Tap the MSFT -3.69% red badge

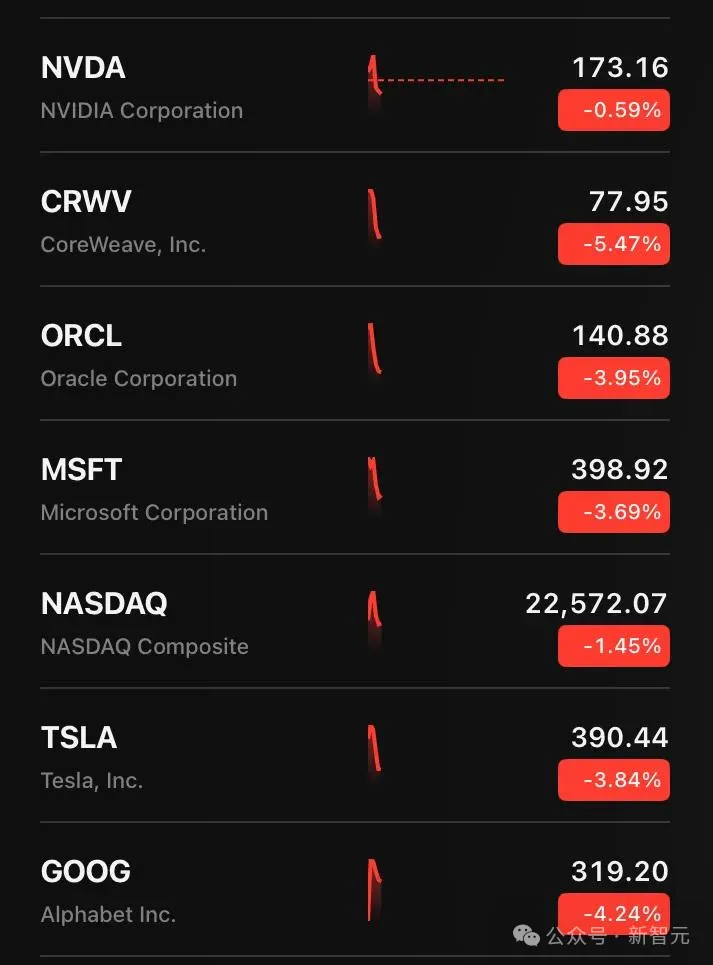point(613,512)
